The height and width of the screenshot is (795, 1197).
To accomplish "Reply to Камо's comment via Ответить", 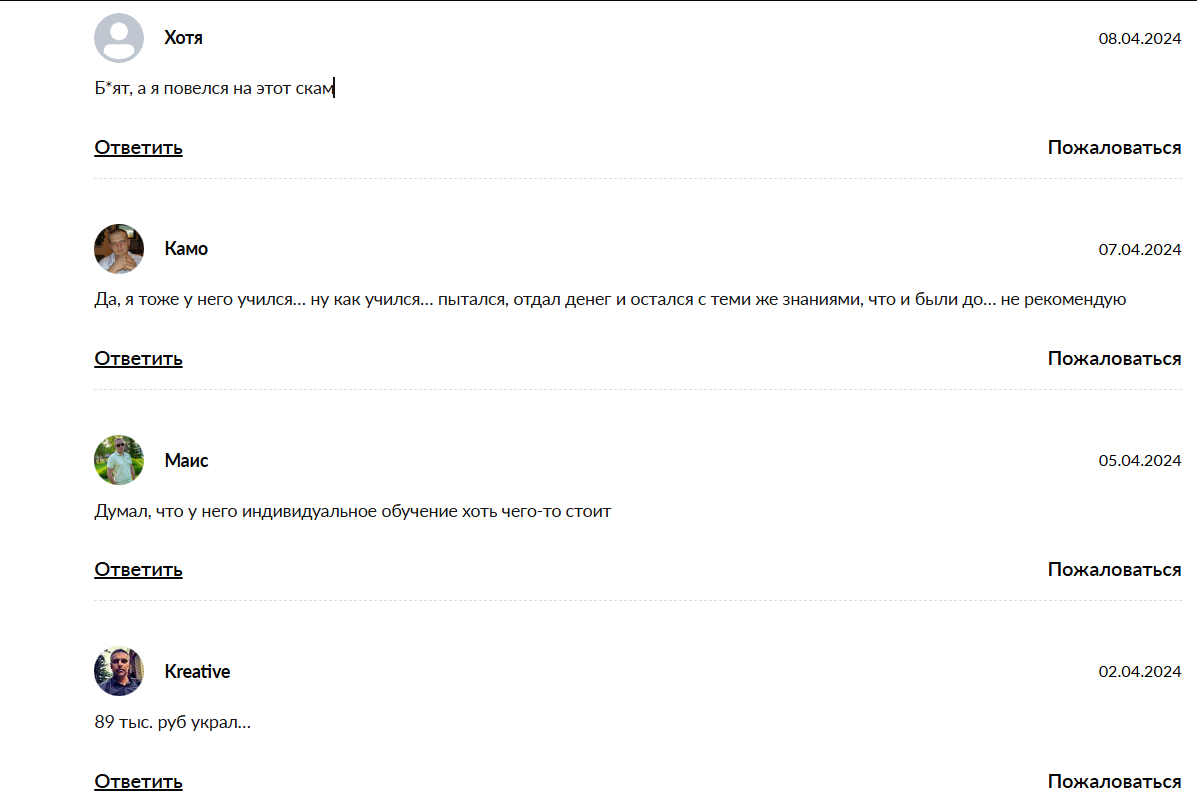I will [138, 359].
